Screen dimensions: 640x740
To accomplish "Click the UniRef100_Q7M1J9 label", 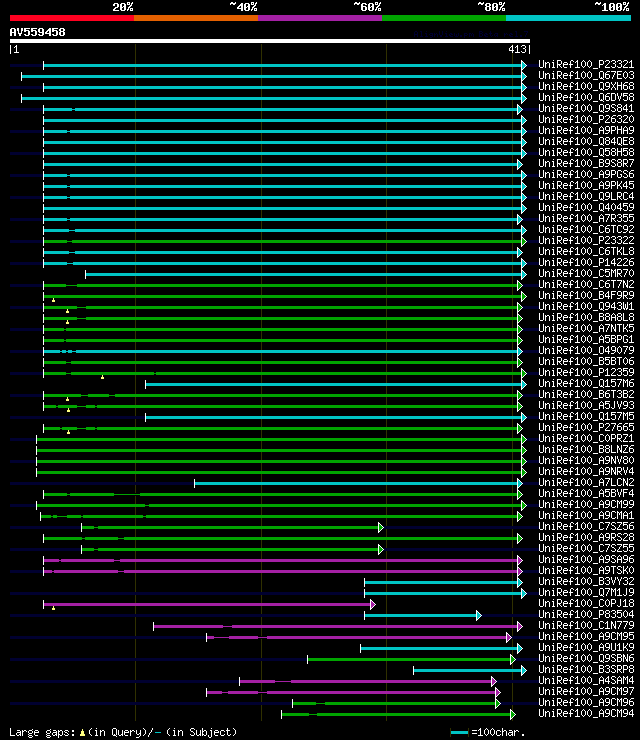I will [x=586, y=592].
